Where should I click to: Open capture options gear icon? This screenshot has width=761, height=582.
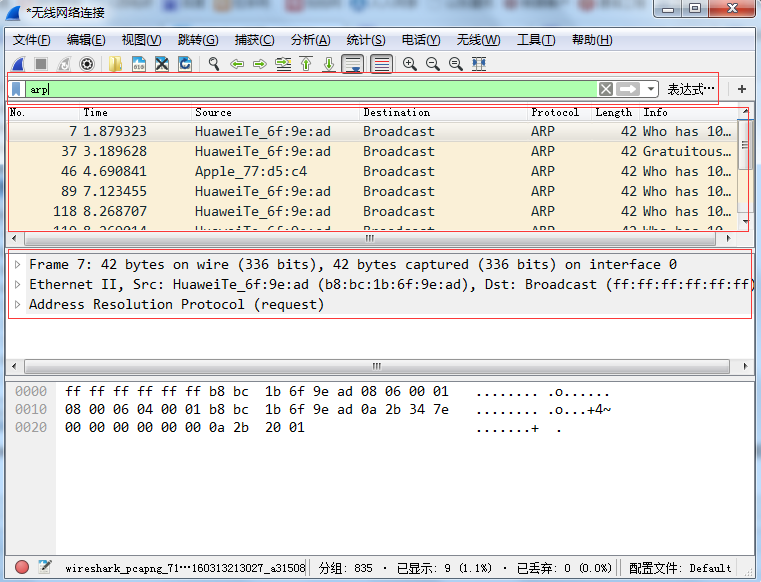[87, 64]
